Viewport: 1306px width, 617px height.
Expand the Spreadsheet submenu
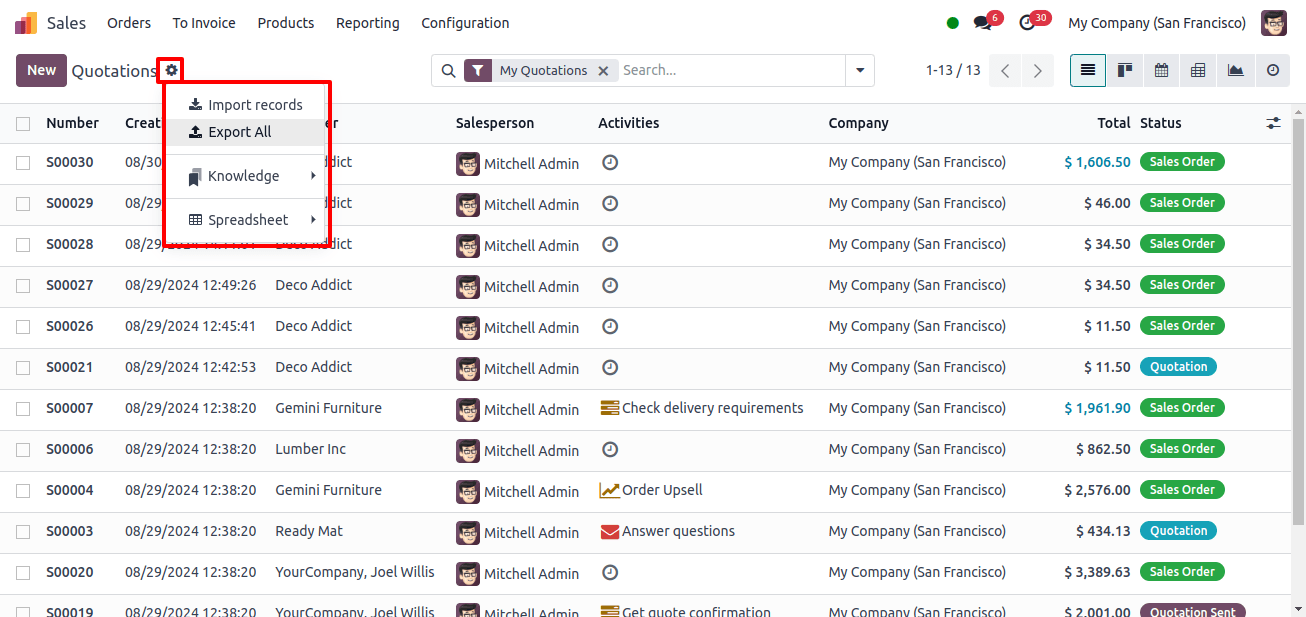click(x=247, y=220)
